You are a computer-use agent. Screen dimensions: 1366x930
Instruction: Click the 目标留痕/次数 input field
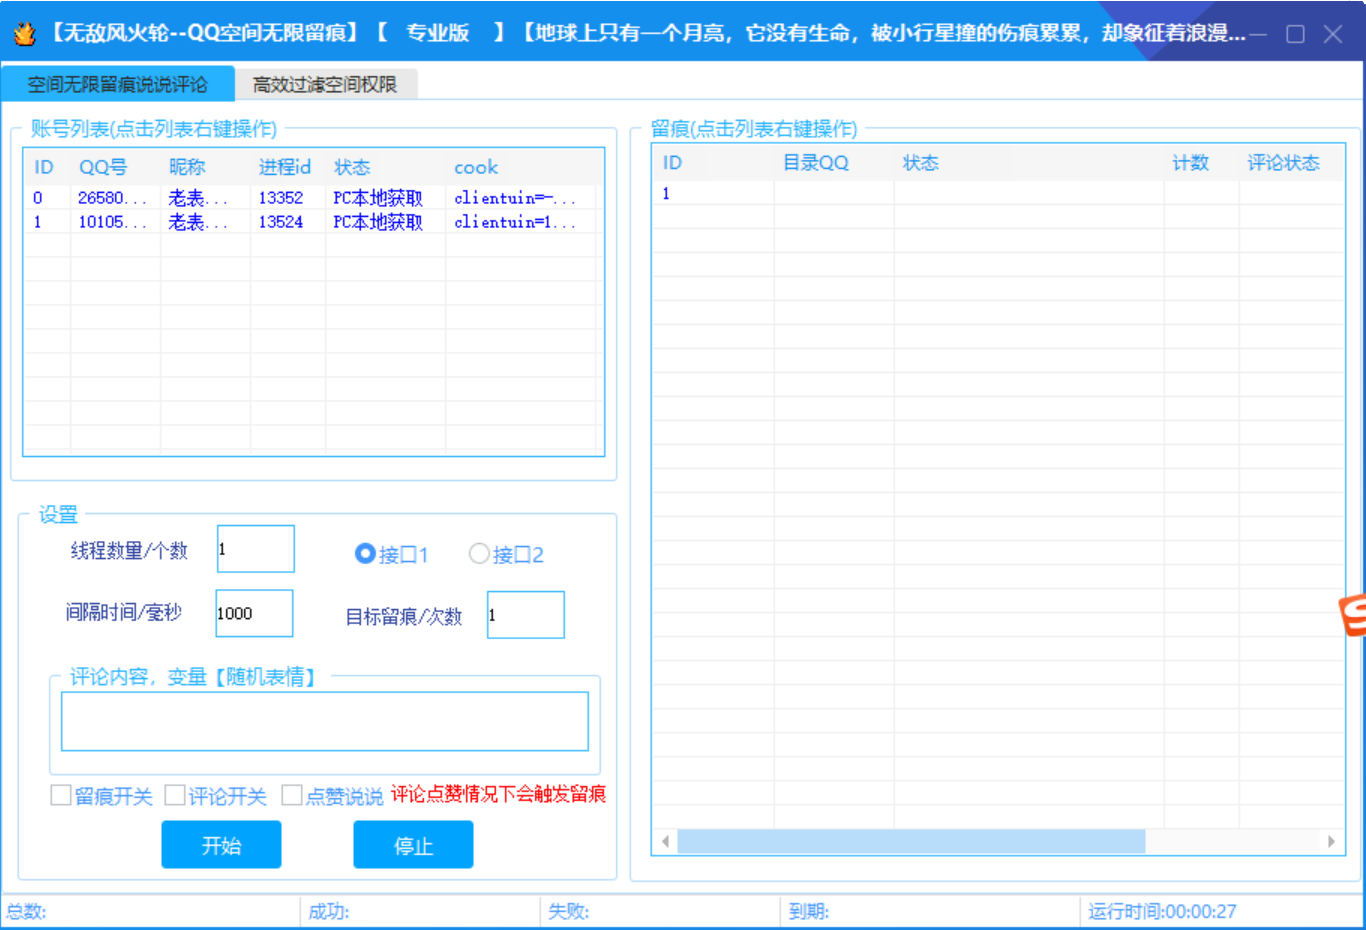point(526,615)
